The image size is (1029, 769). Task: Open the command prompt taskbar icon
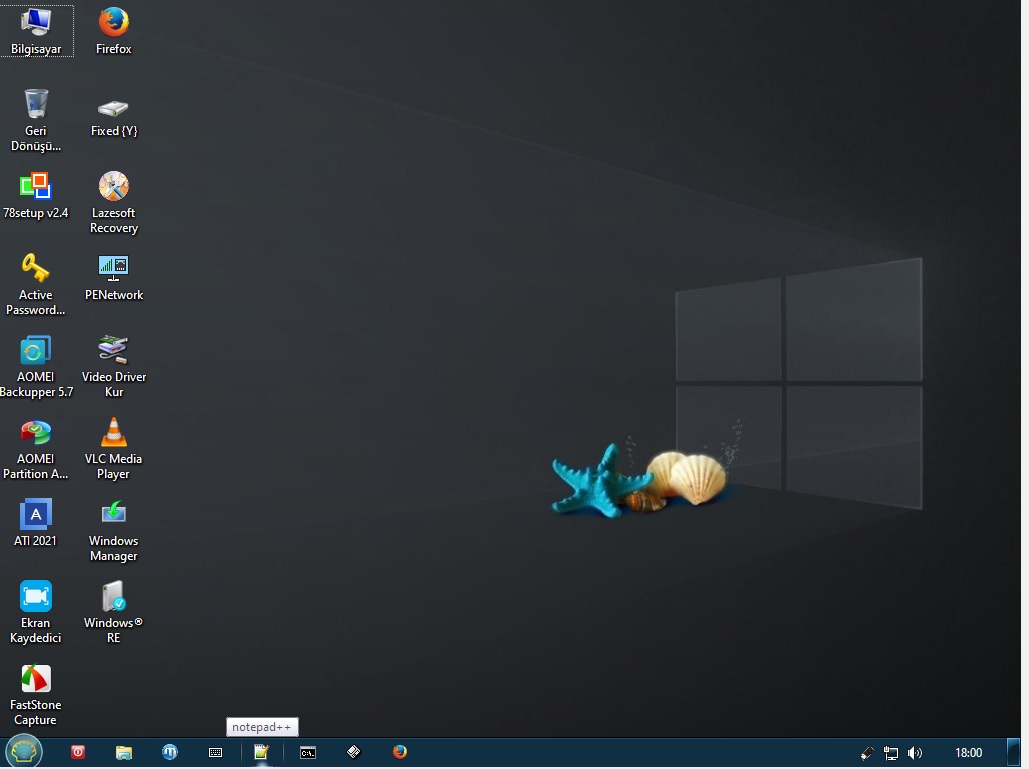click(x=308, y=752)
